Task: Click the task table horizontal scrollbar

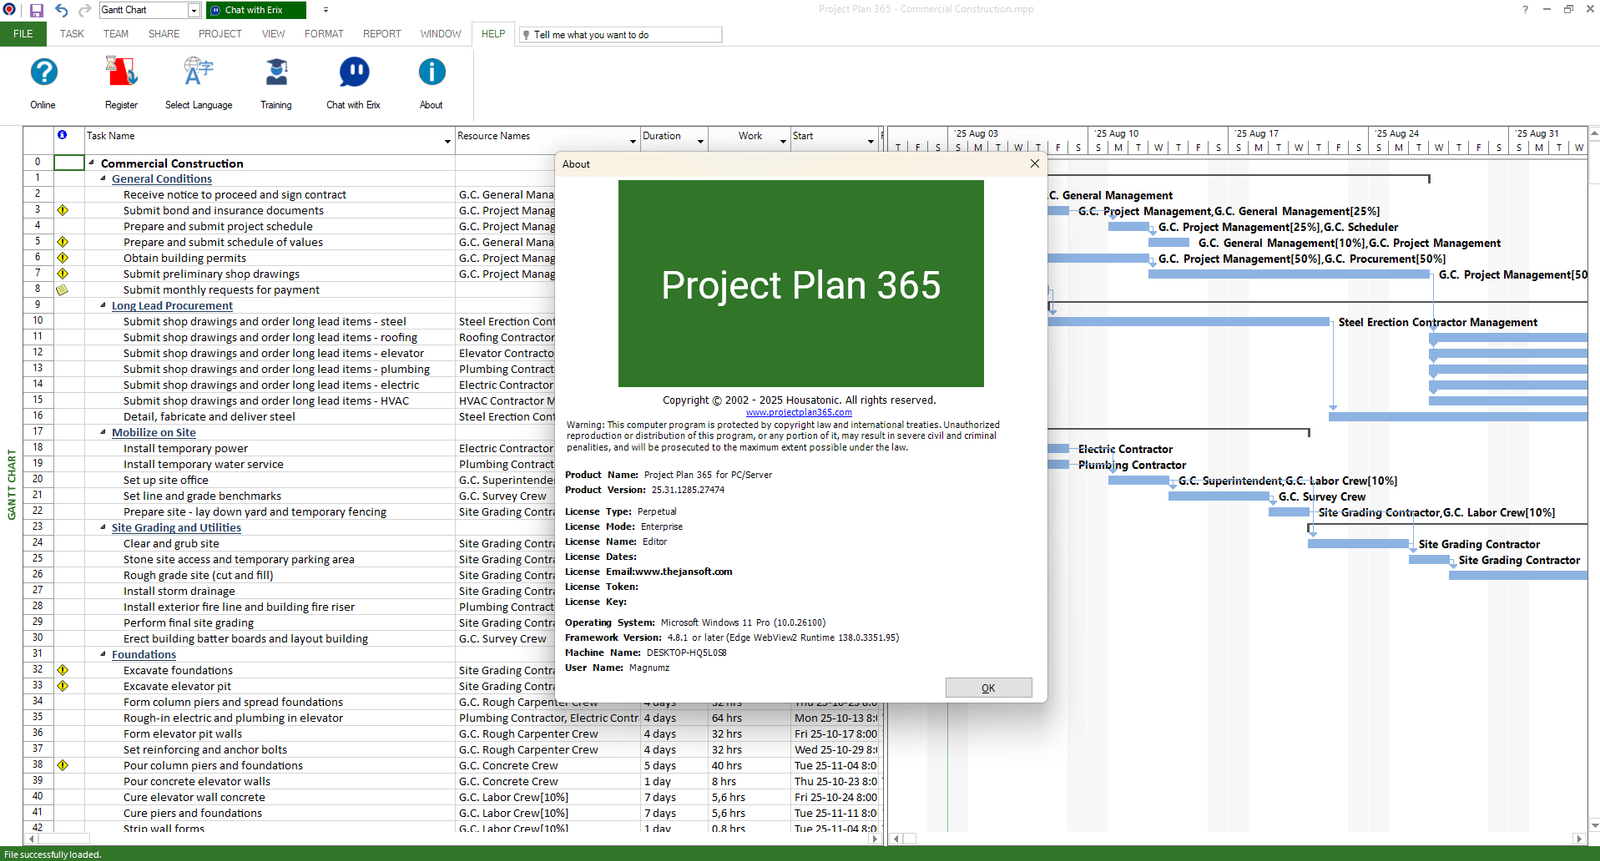Action: tap(453, 839)
